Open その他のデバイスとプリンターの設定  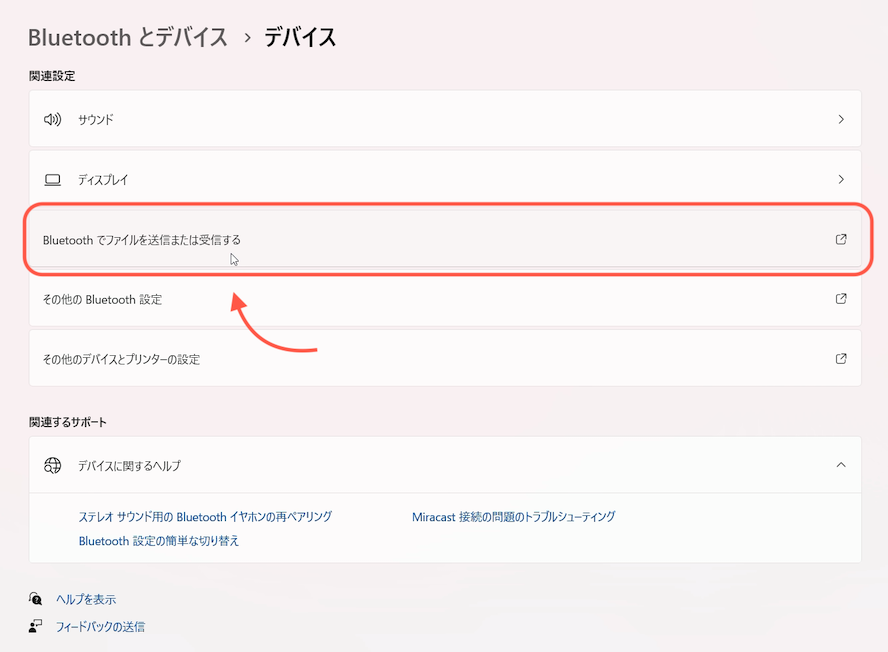445,359
